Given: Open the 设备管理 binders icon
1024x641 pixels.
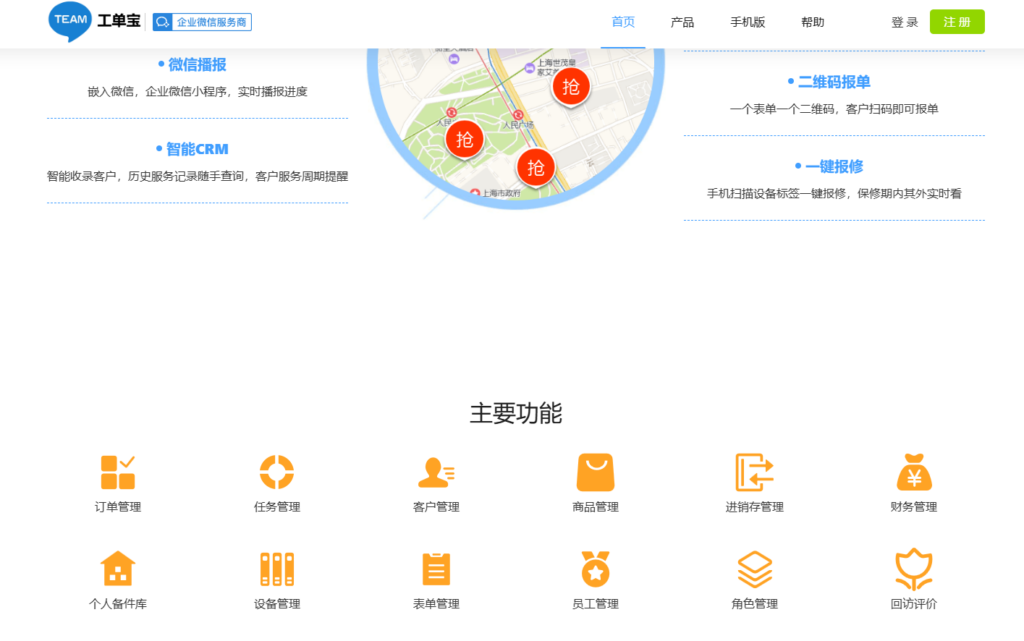Looking at the screenshot, I should [277, 569].
